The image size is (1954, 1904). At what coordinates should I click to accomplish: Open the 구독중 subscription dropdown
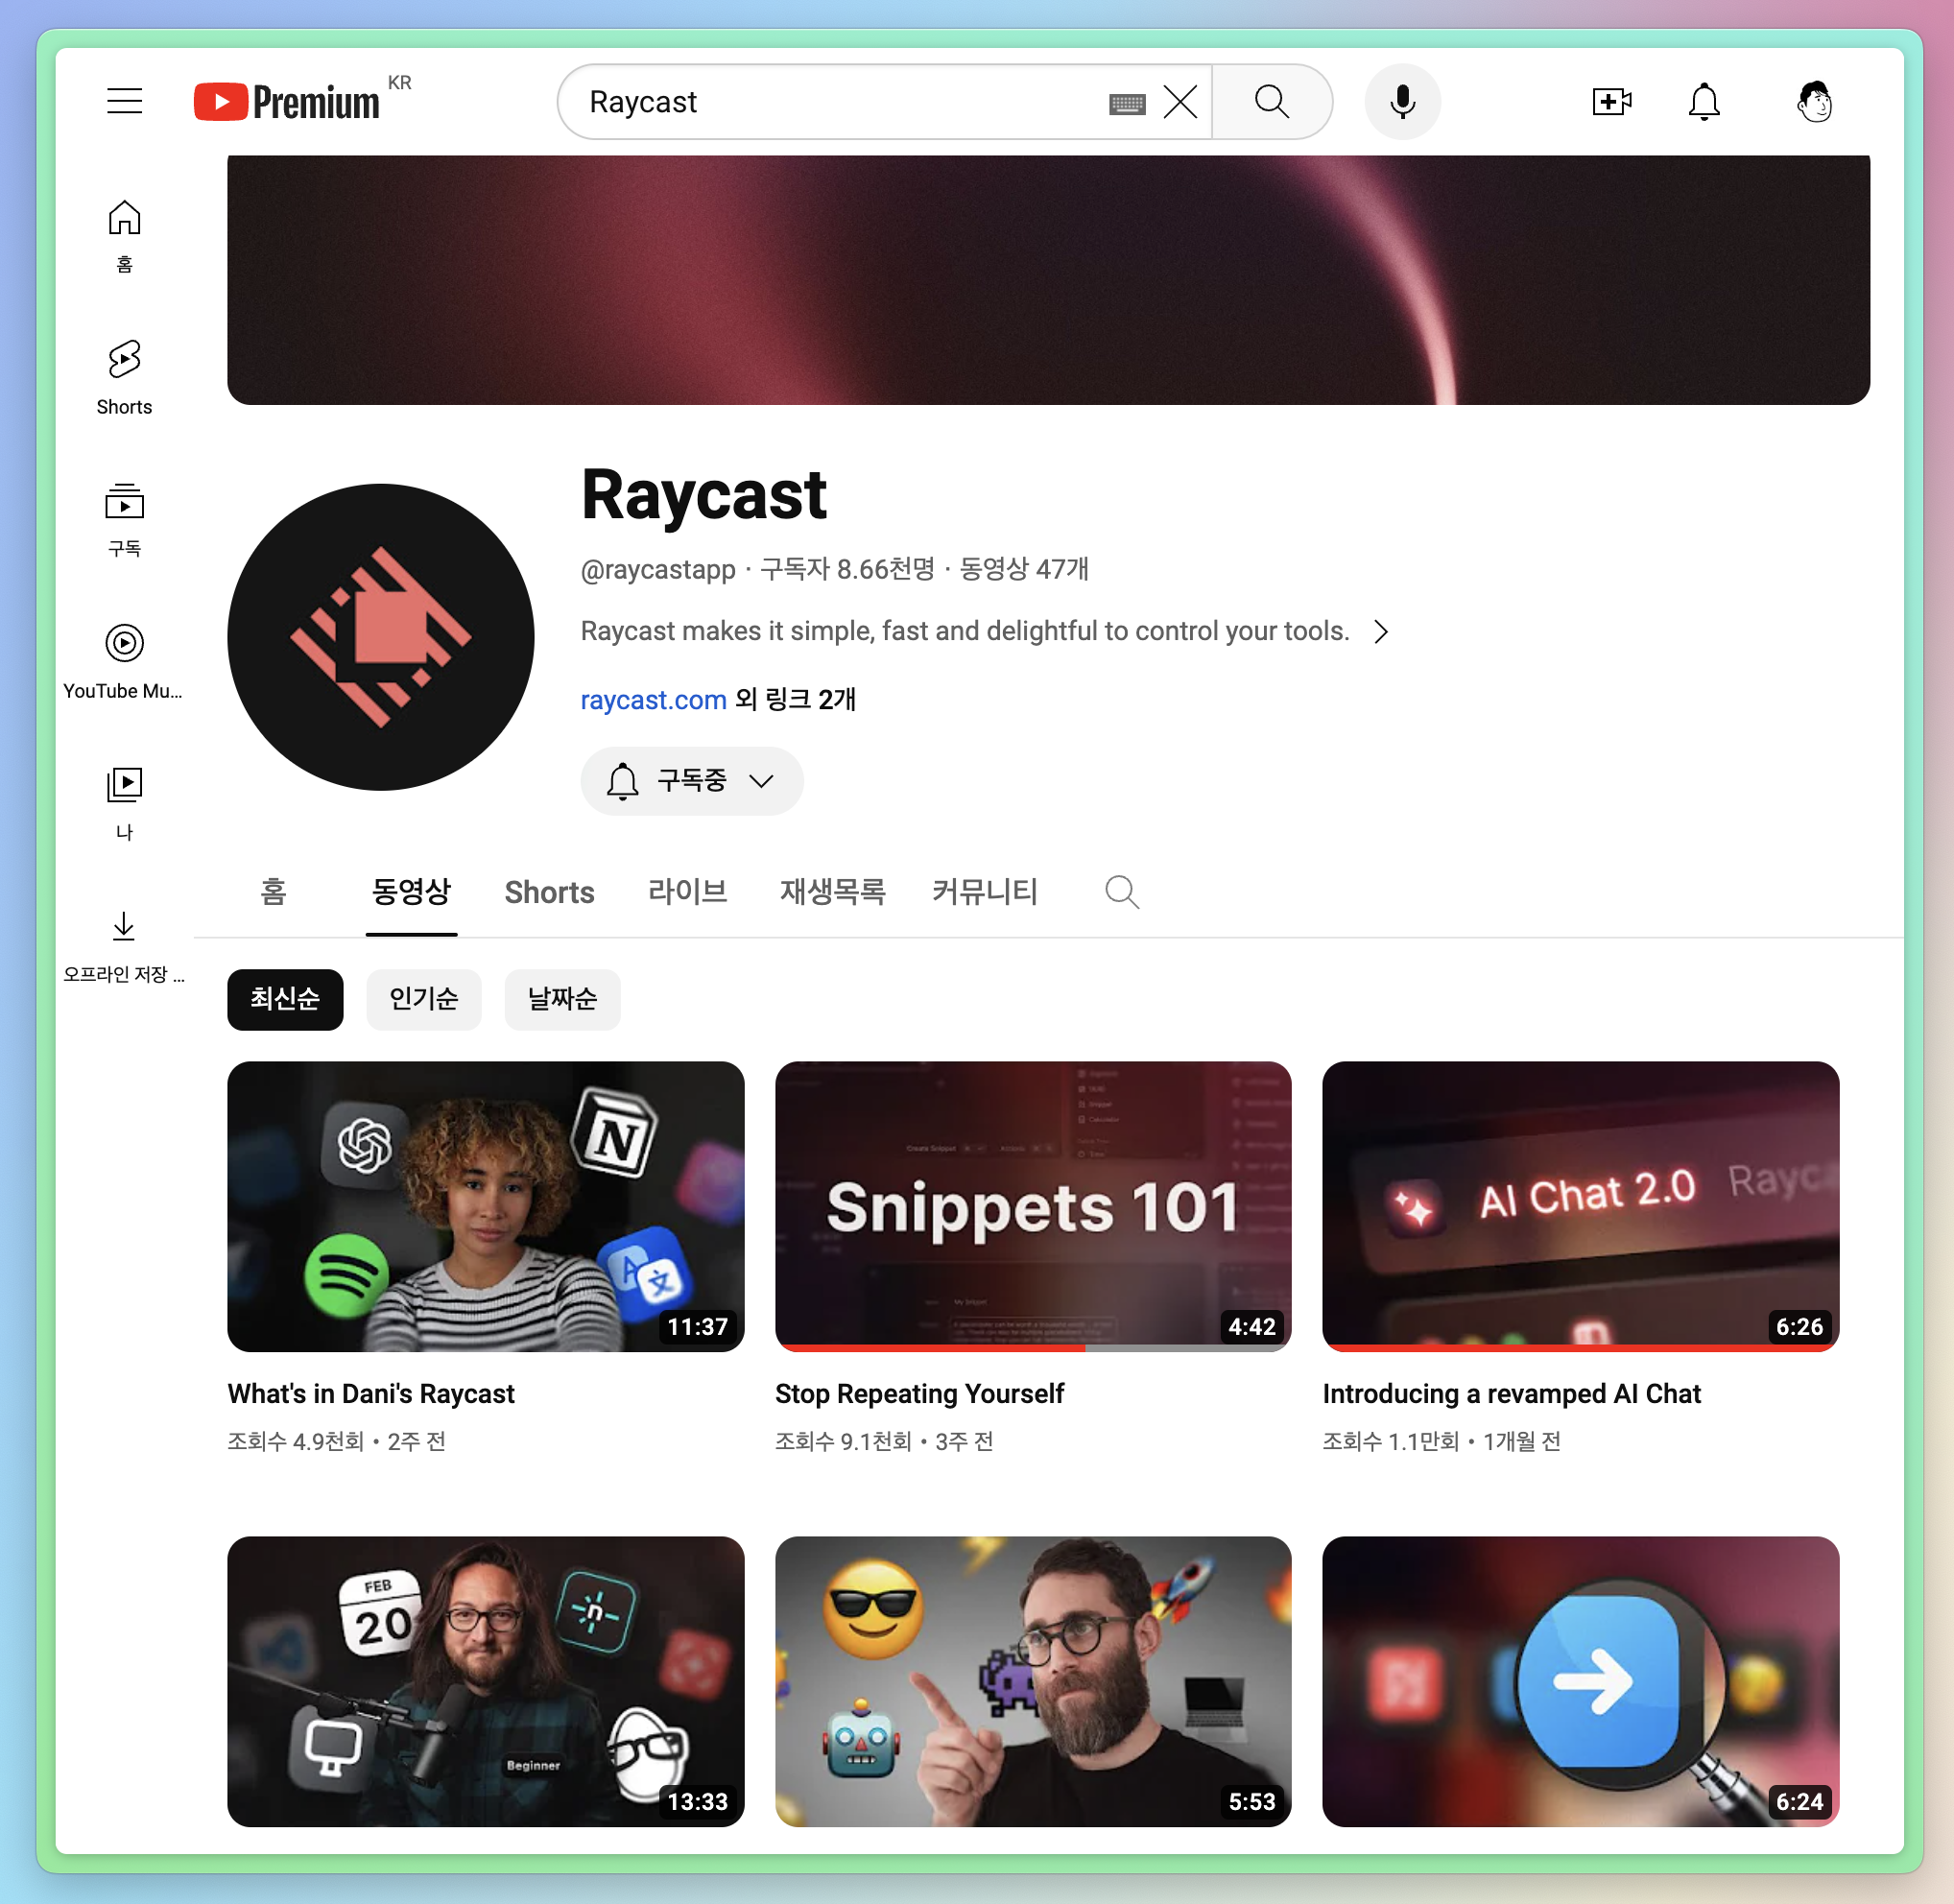pos(692,781)
